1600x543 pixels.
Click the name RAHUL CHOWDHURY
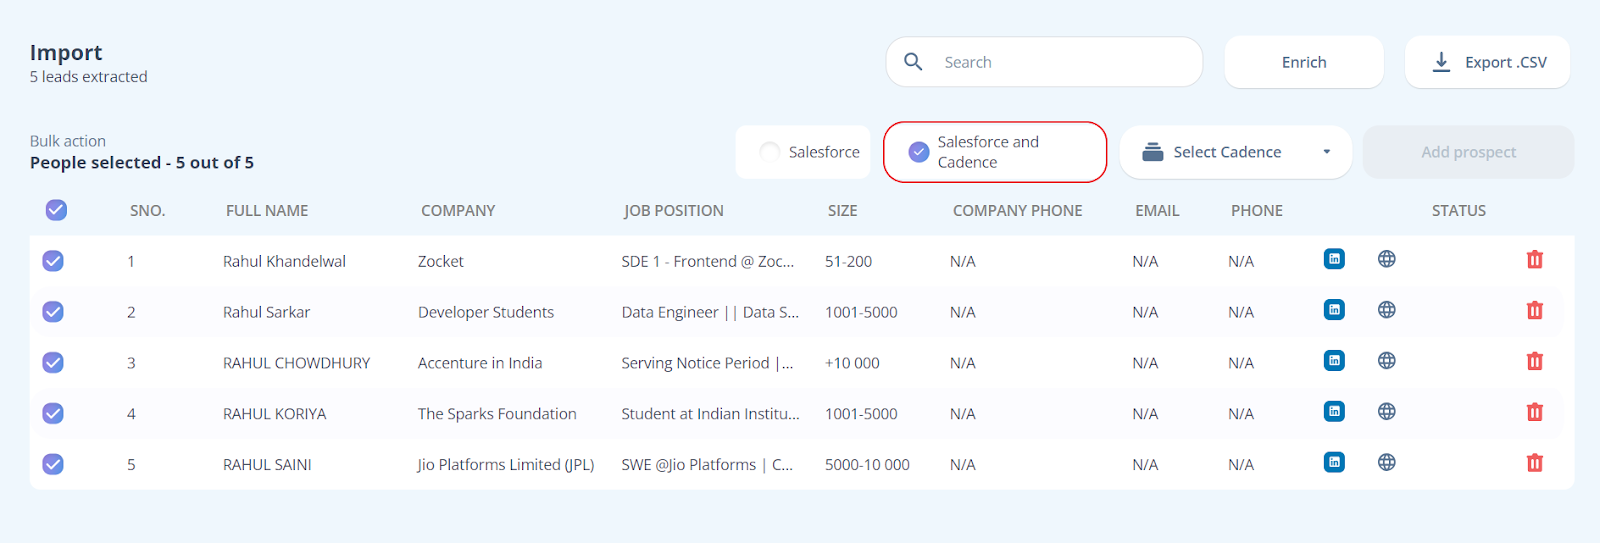point(296,363)
